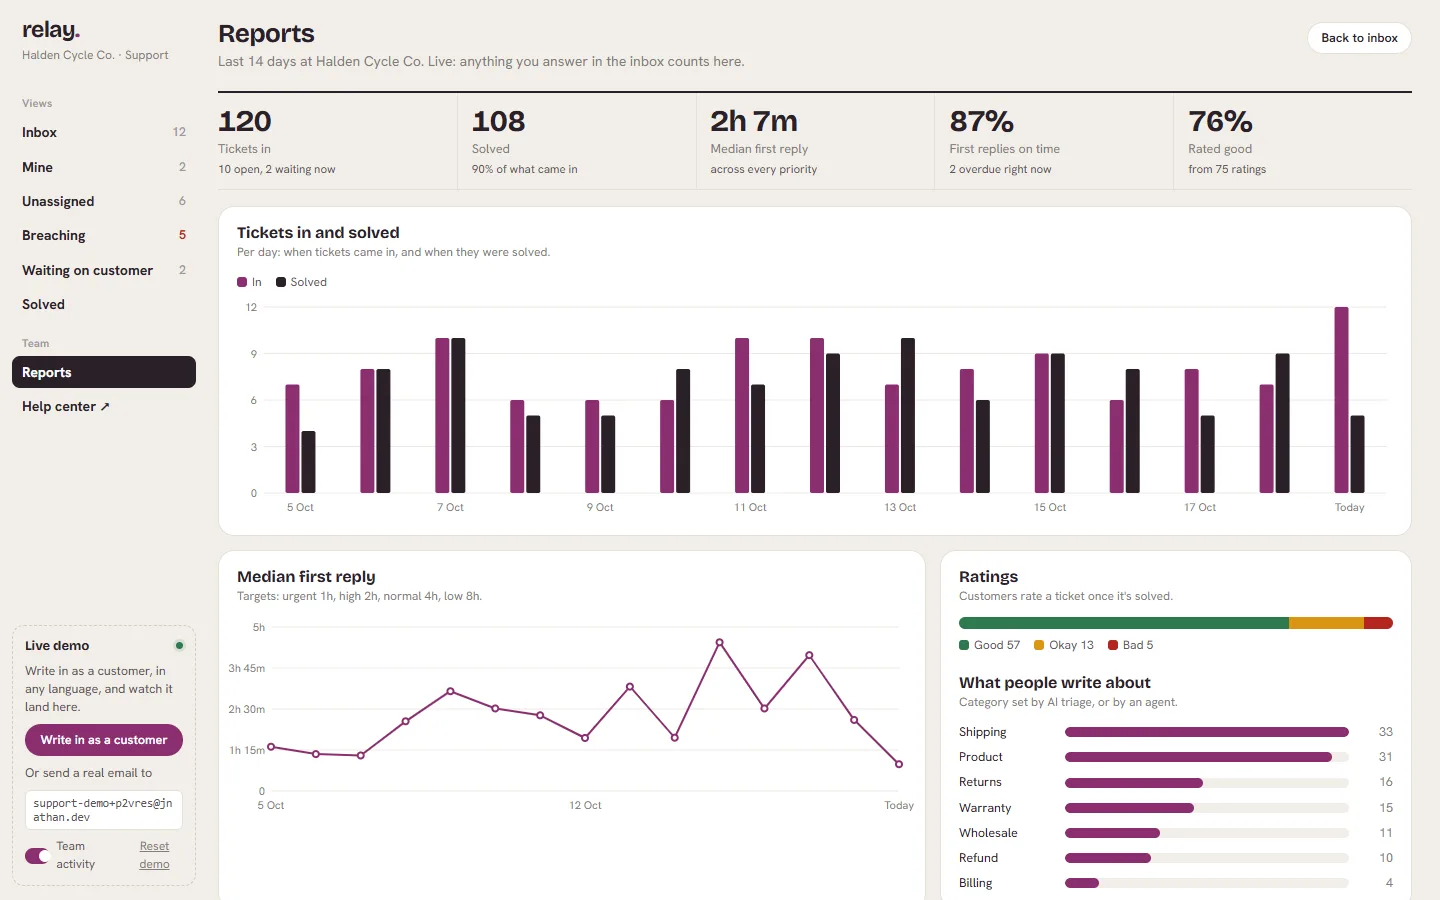Click the 'What people write about' heading

[x=1054, y=683]
